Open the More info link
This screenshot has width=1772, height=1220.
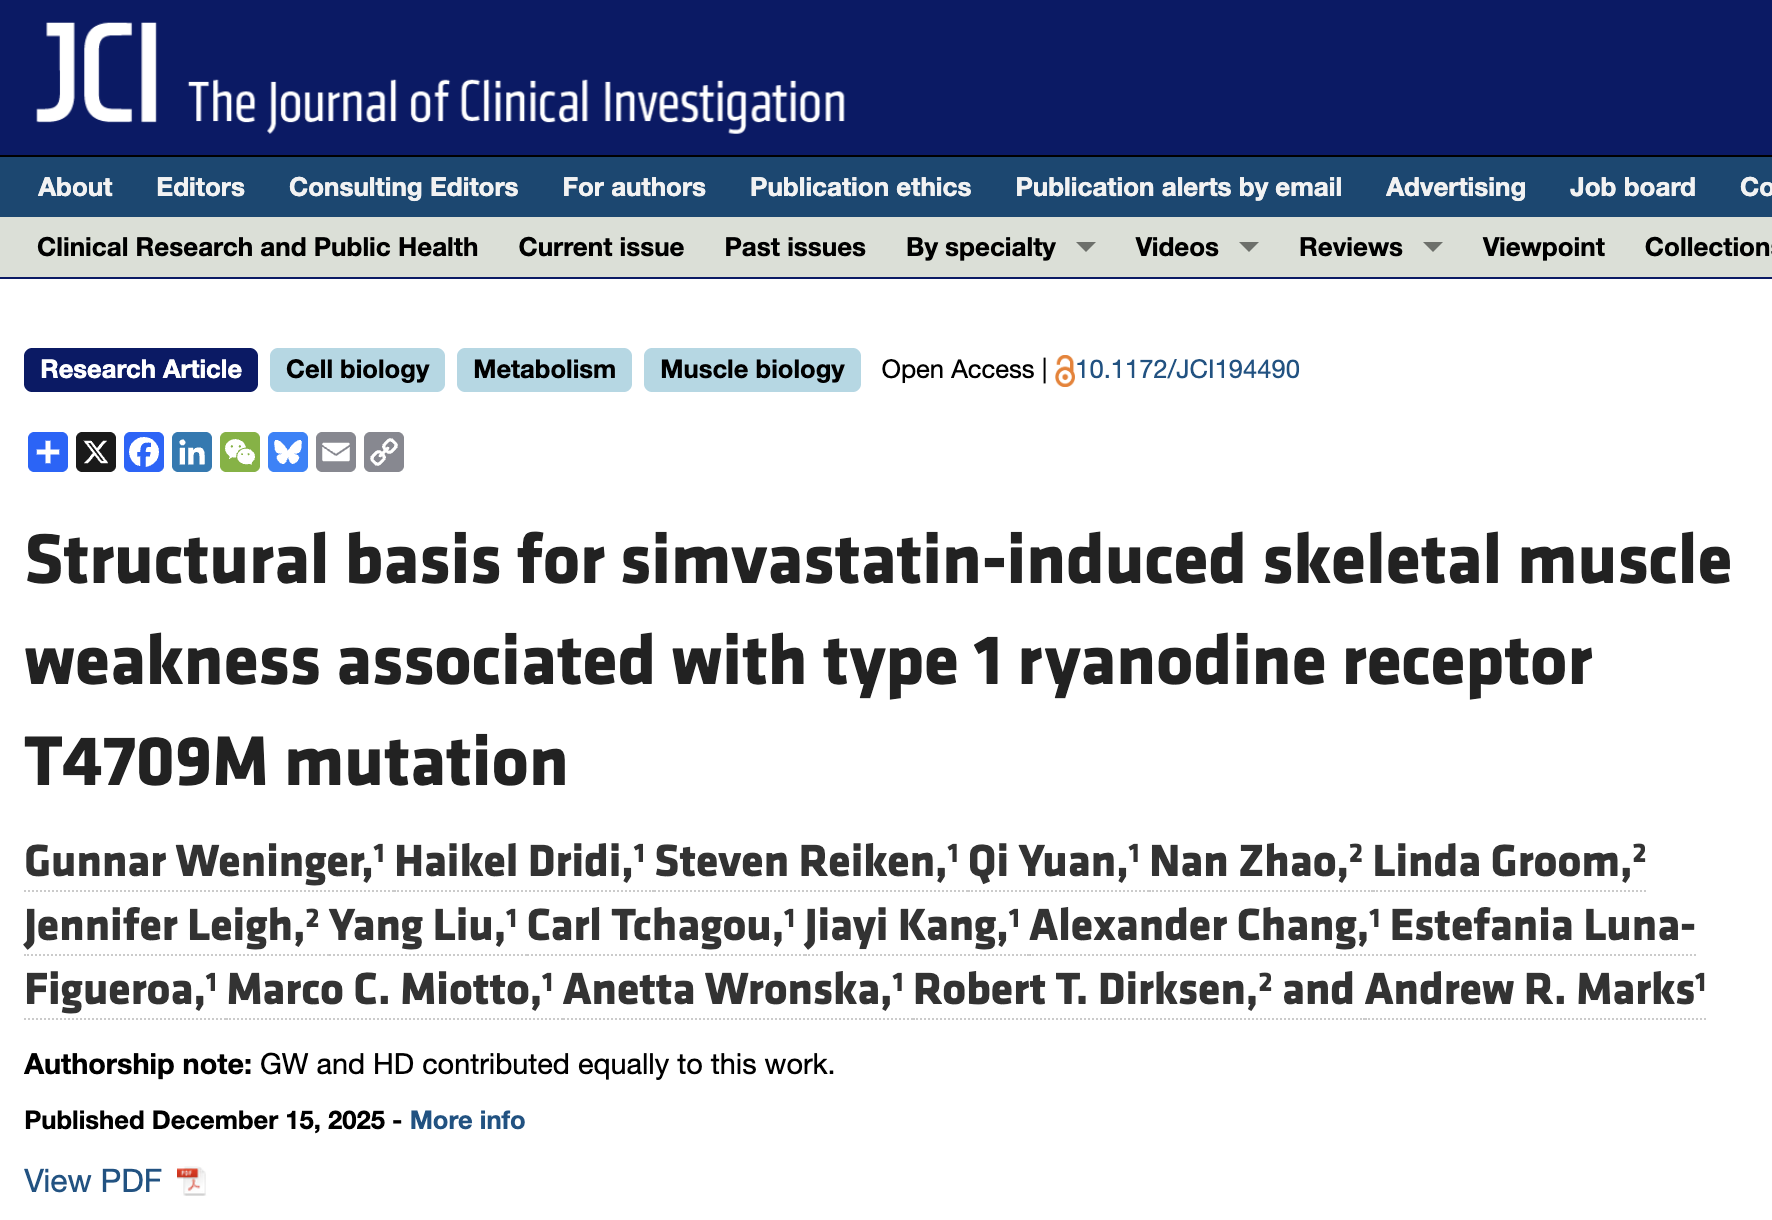[x=466, y=1120]
